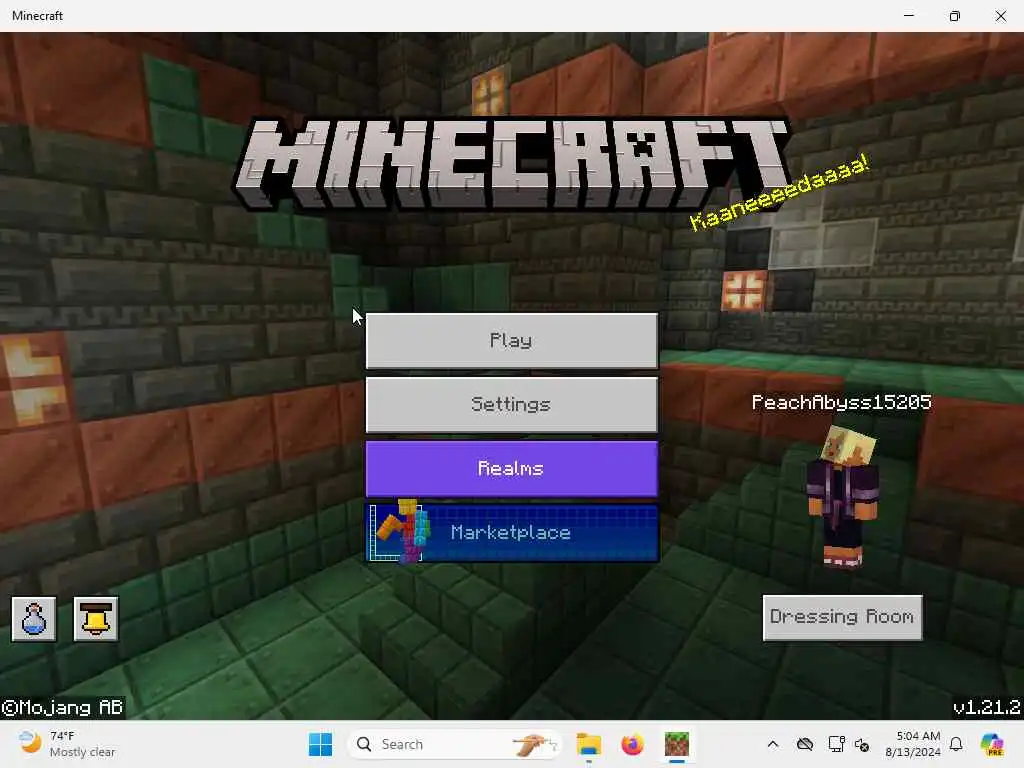Viewport: 1024px width, 768px height.
Task: Open File Explorer from the taskbar
Action: pyautogui.click(x=588, y=744)
